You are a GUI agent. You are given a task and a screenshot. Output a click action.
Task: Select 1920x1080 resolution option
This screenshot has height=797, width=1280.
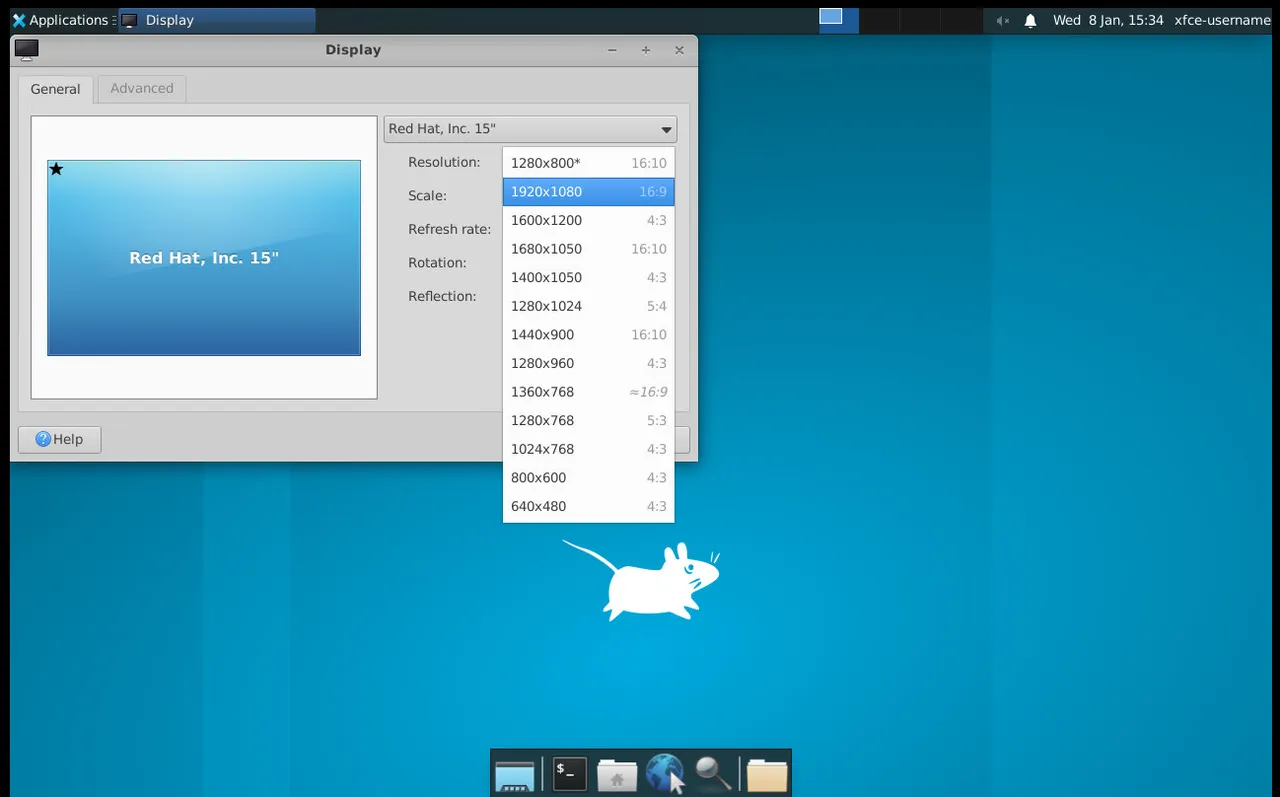(x=588, y=192)
